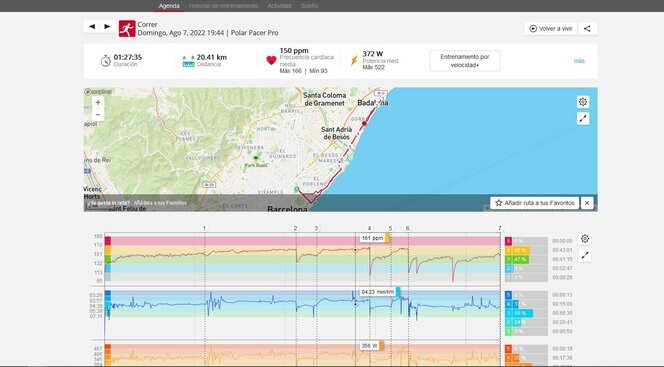
Task: Open graph settings gear icon
Action: point(585,239)
